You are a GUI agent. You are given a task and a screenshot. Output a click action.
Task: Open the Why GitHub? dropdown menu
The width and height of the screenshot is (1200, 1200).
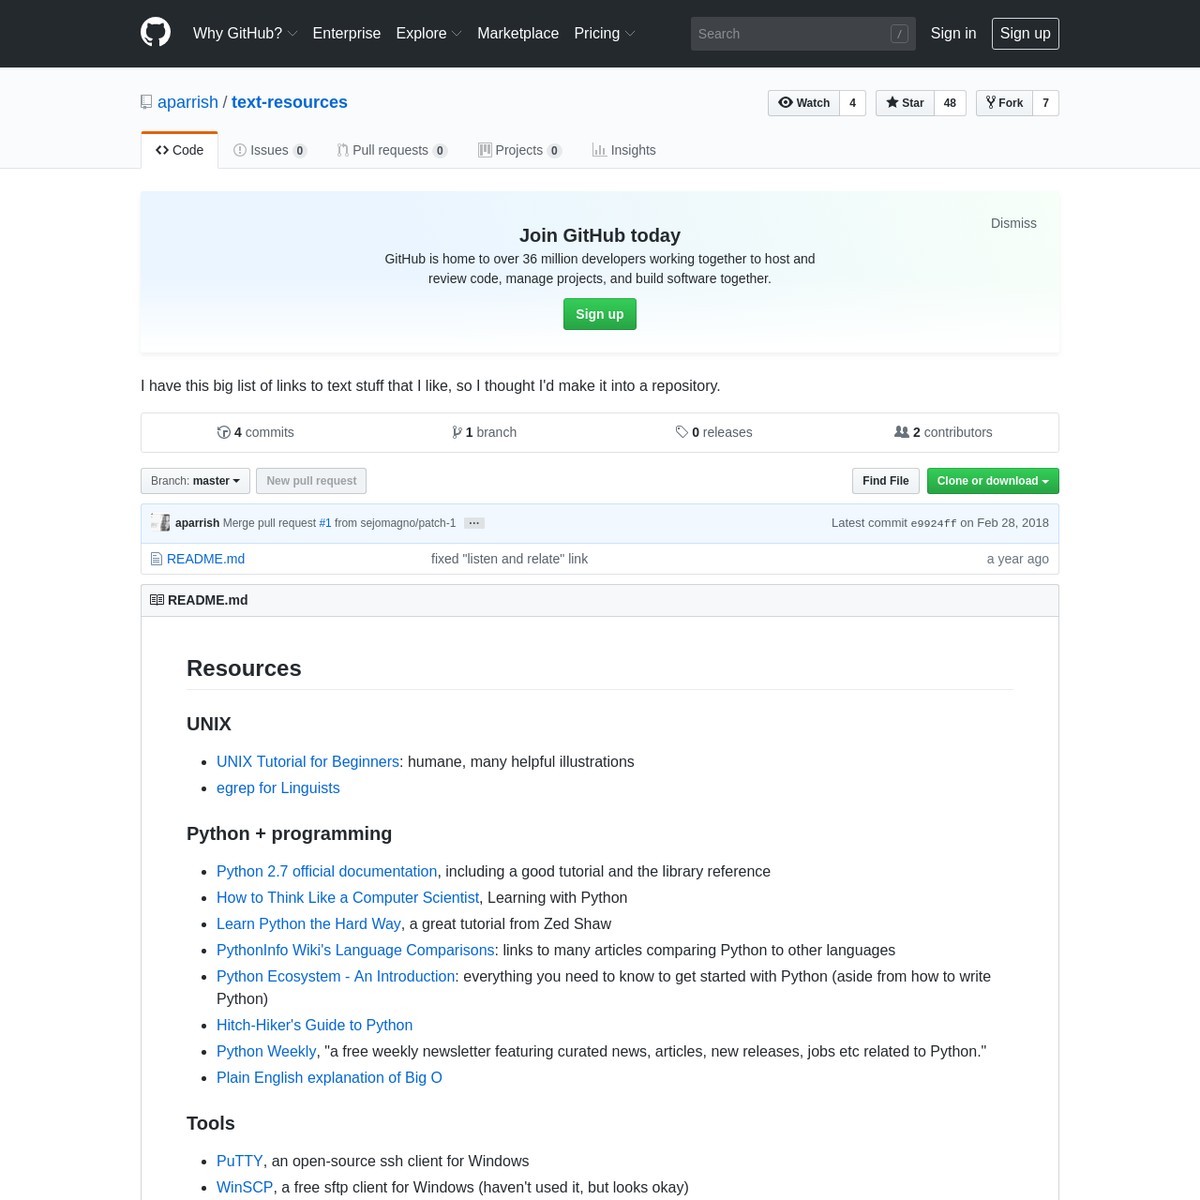(245, 33)
